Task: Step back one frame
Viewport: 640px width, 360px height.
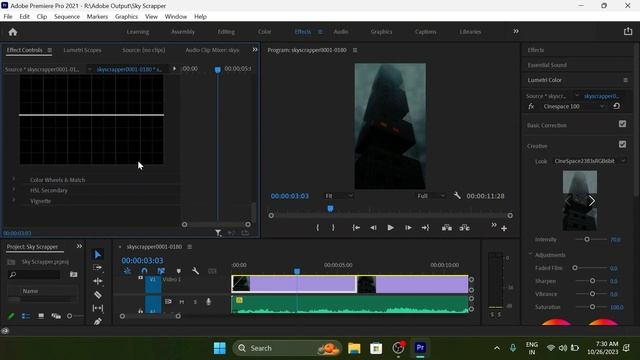Action: pyautogui.click(x=373, y=228)
